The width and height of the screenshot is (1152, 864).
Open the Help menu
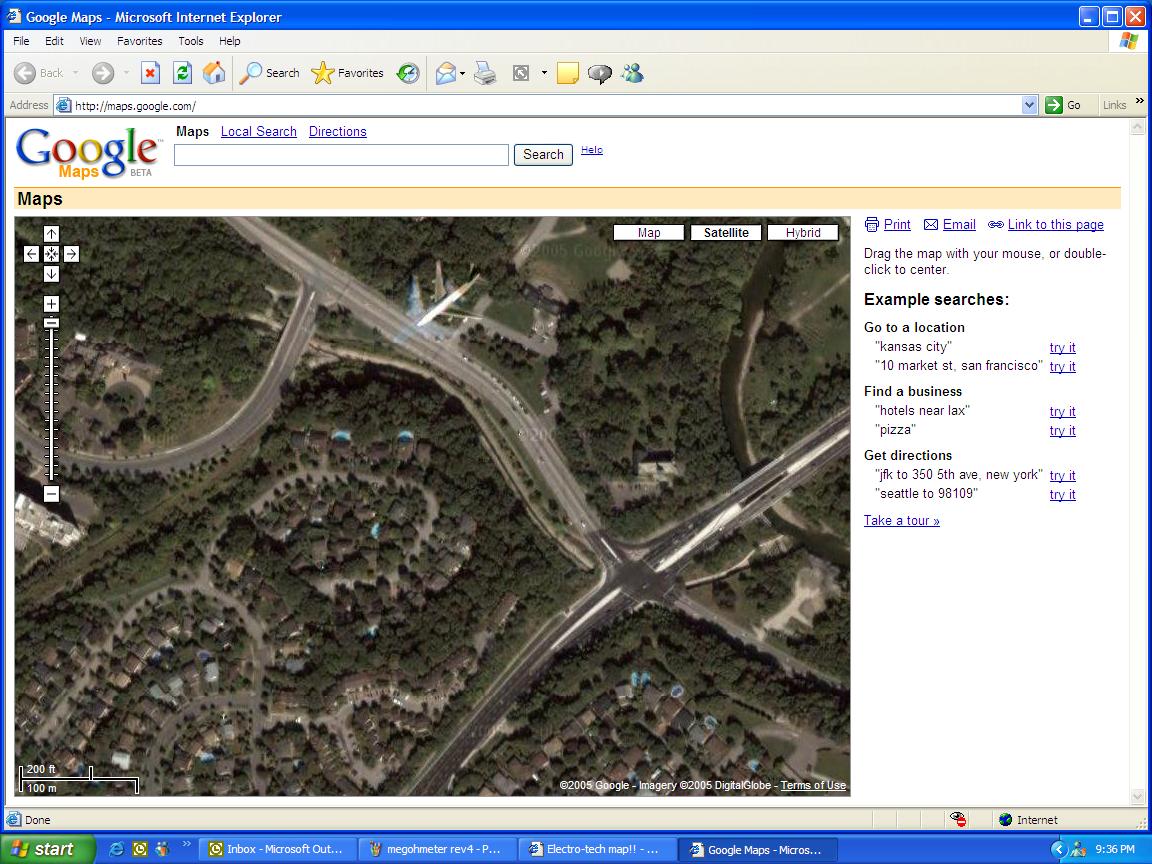[229, 41]
